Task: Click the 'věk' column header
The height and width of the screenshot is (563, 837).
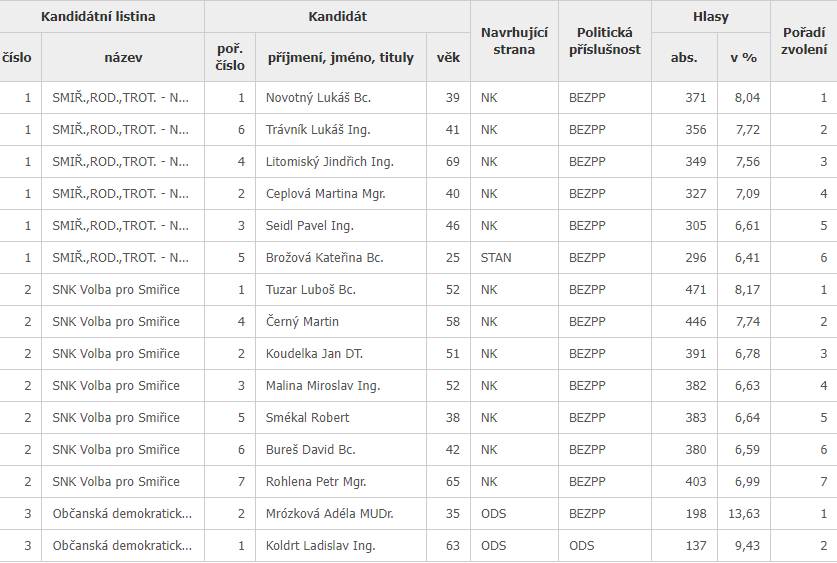Action: 448,57
